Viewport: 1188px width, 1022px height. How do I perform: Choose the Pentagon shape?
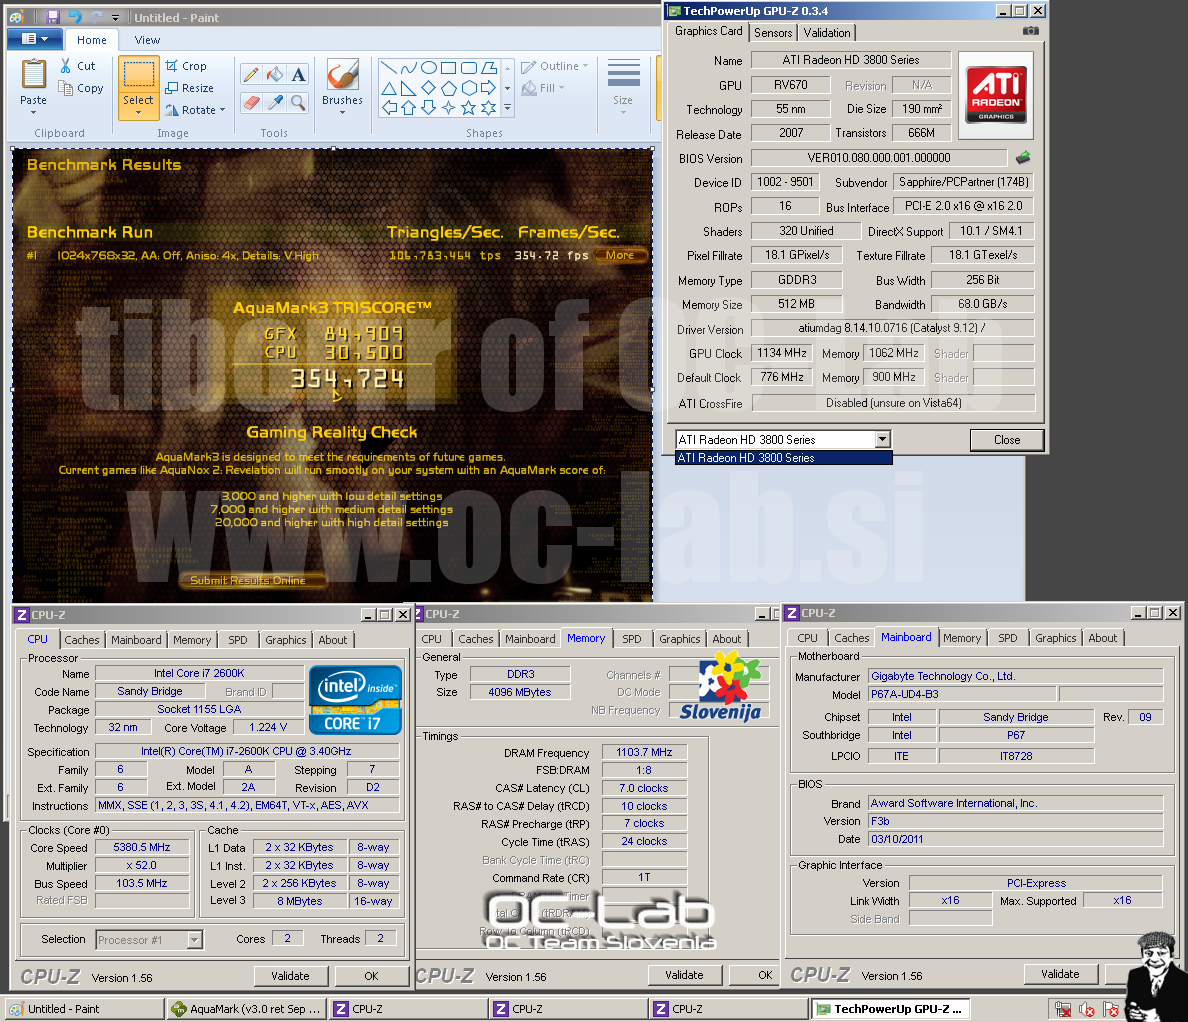pos(449,88)
